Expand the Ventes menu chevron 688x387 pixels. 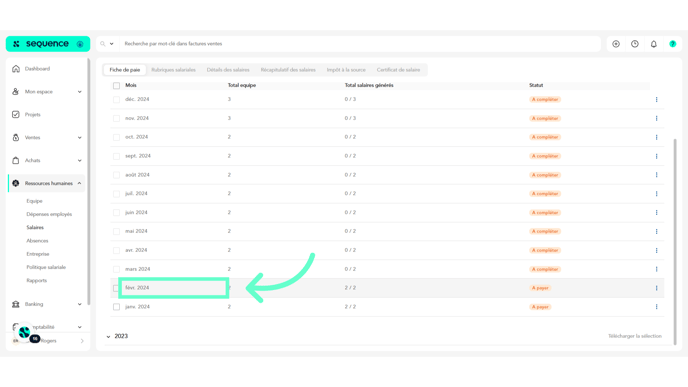point(79,137)
